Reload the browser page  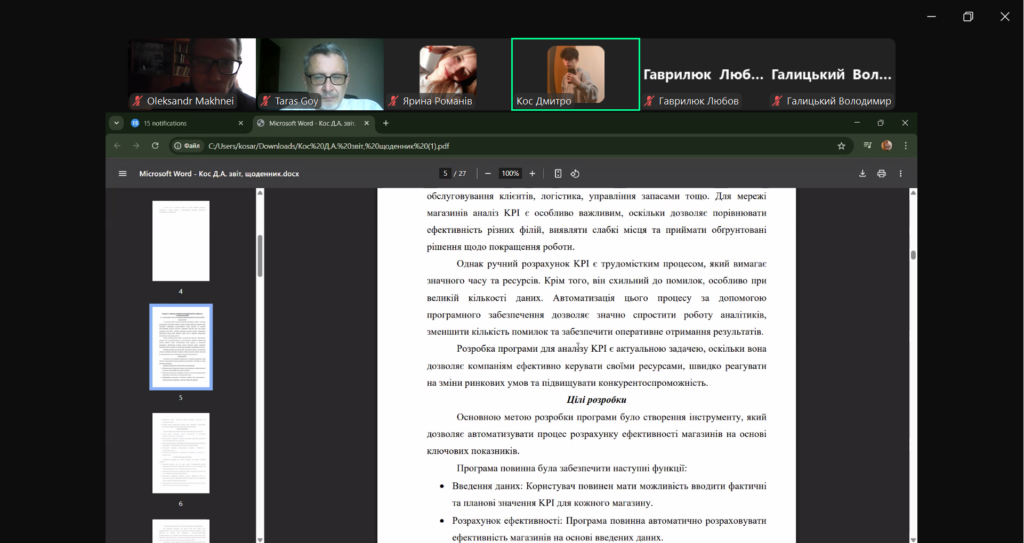pos(155,146)
